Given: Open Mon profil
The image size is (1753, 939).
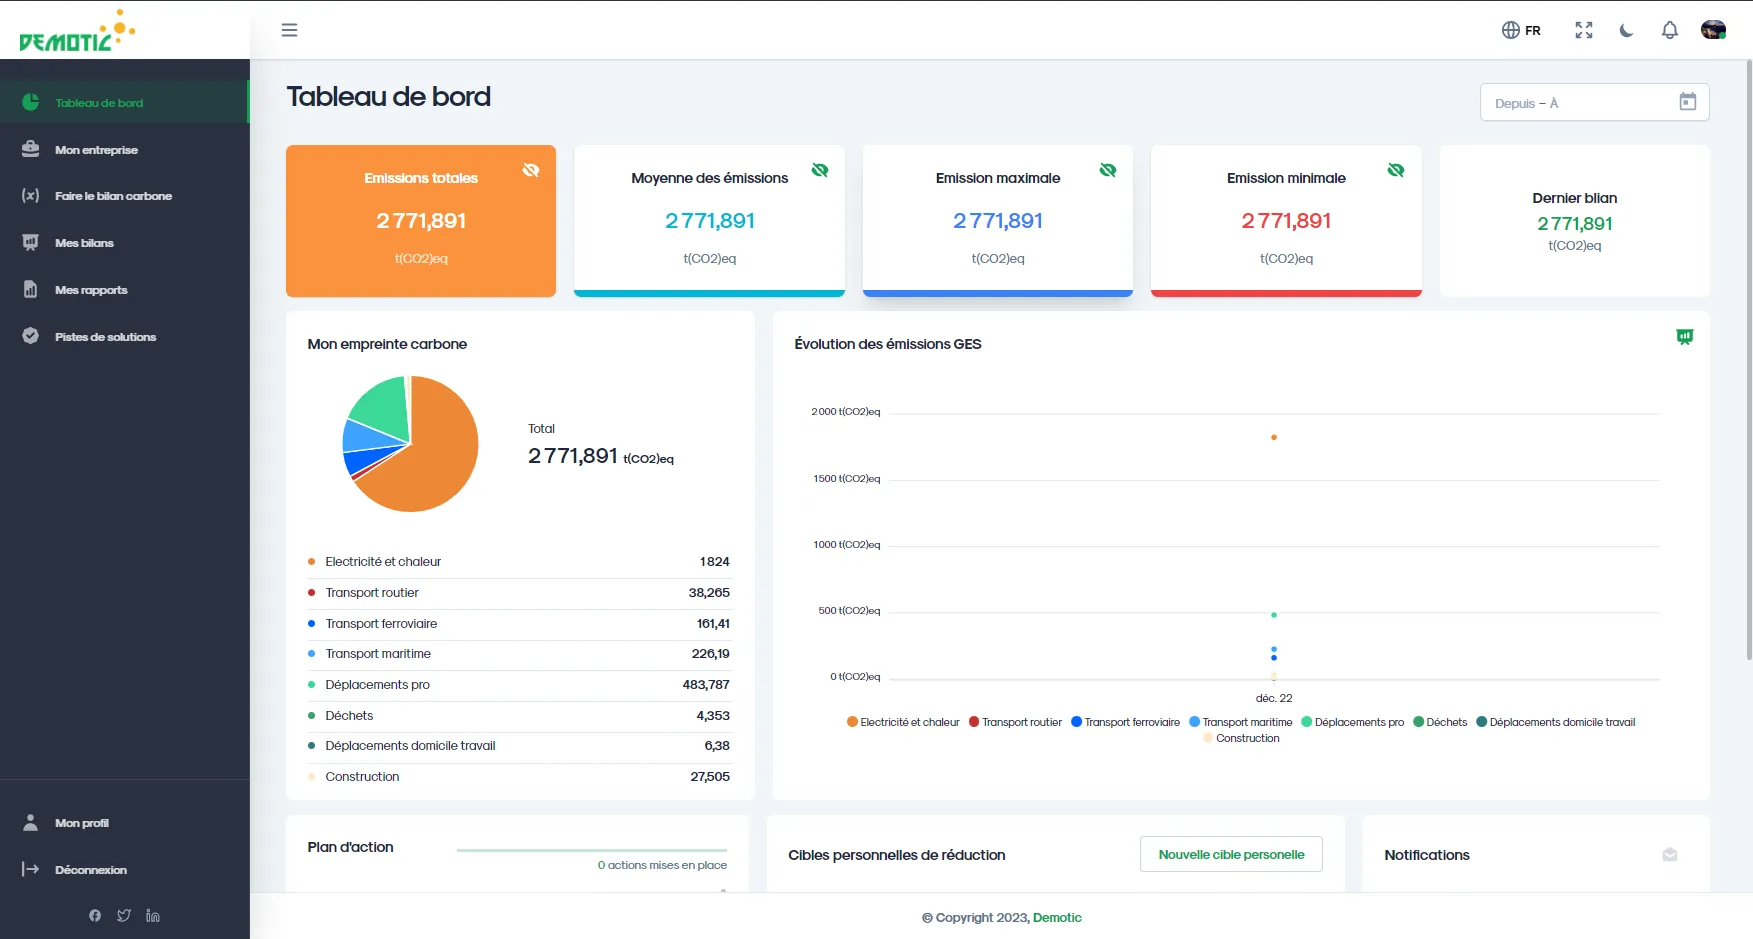Looking at the screenshot, I should [124, 823].
